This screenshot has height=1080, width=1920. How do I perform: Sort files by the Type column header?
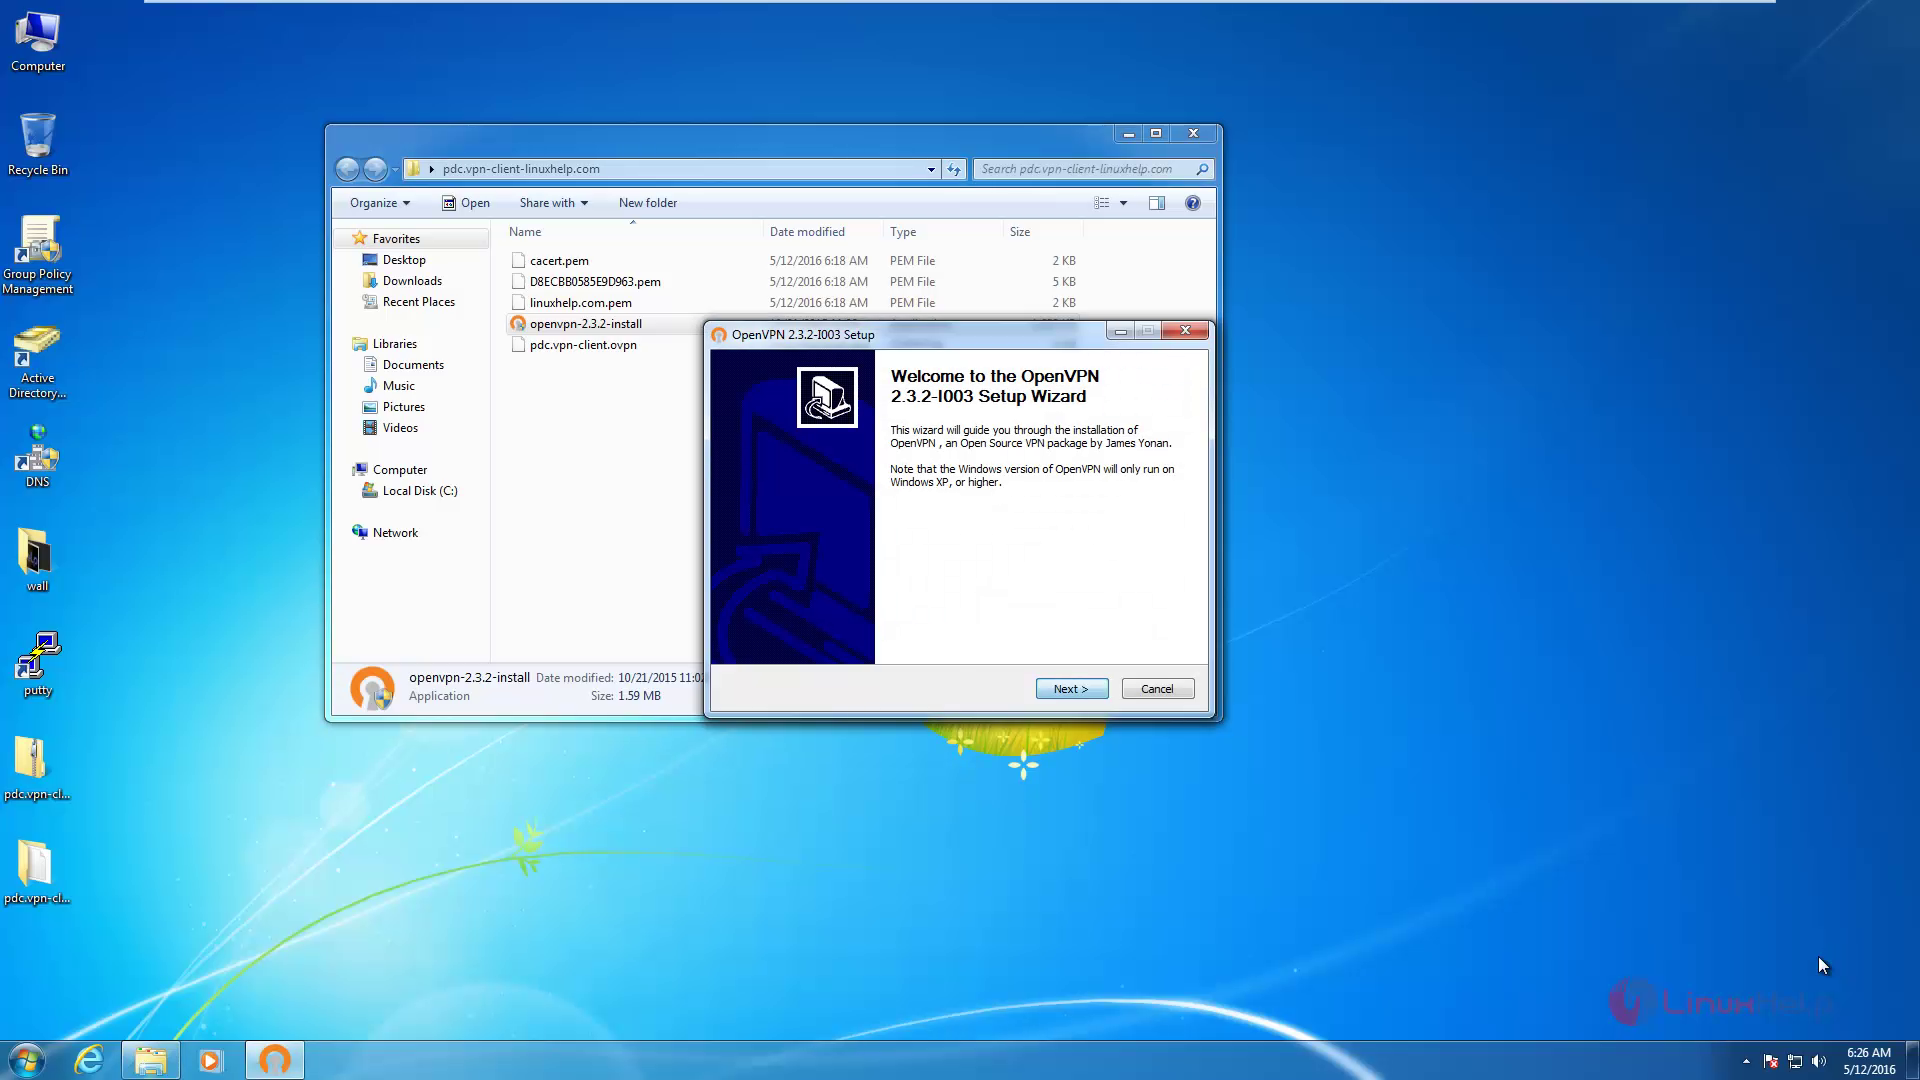(x=943, y=232)
